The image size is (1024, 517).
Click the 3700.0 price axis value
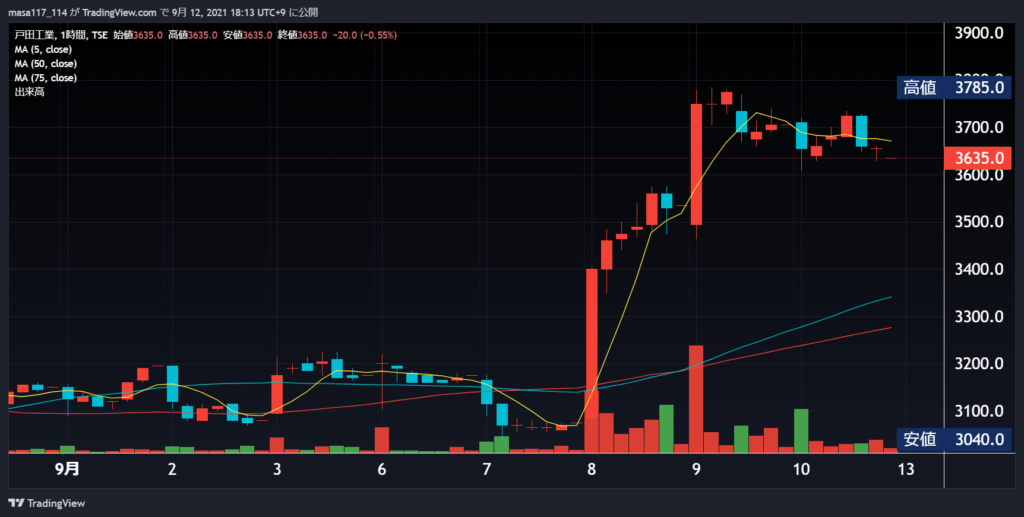(979, 127)
